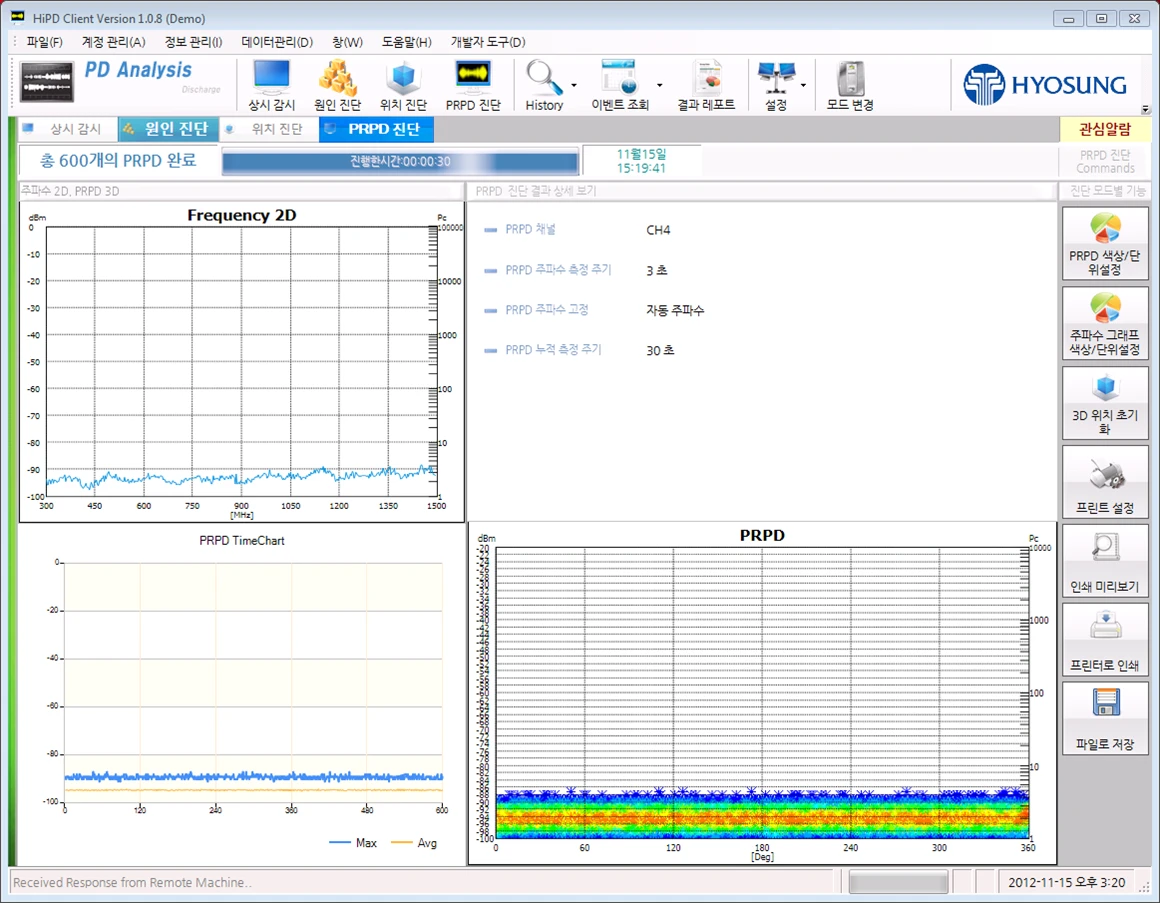
Task: Click the HiPD app icon in the title bar
Action: (x=18, y=18)
